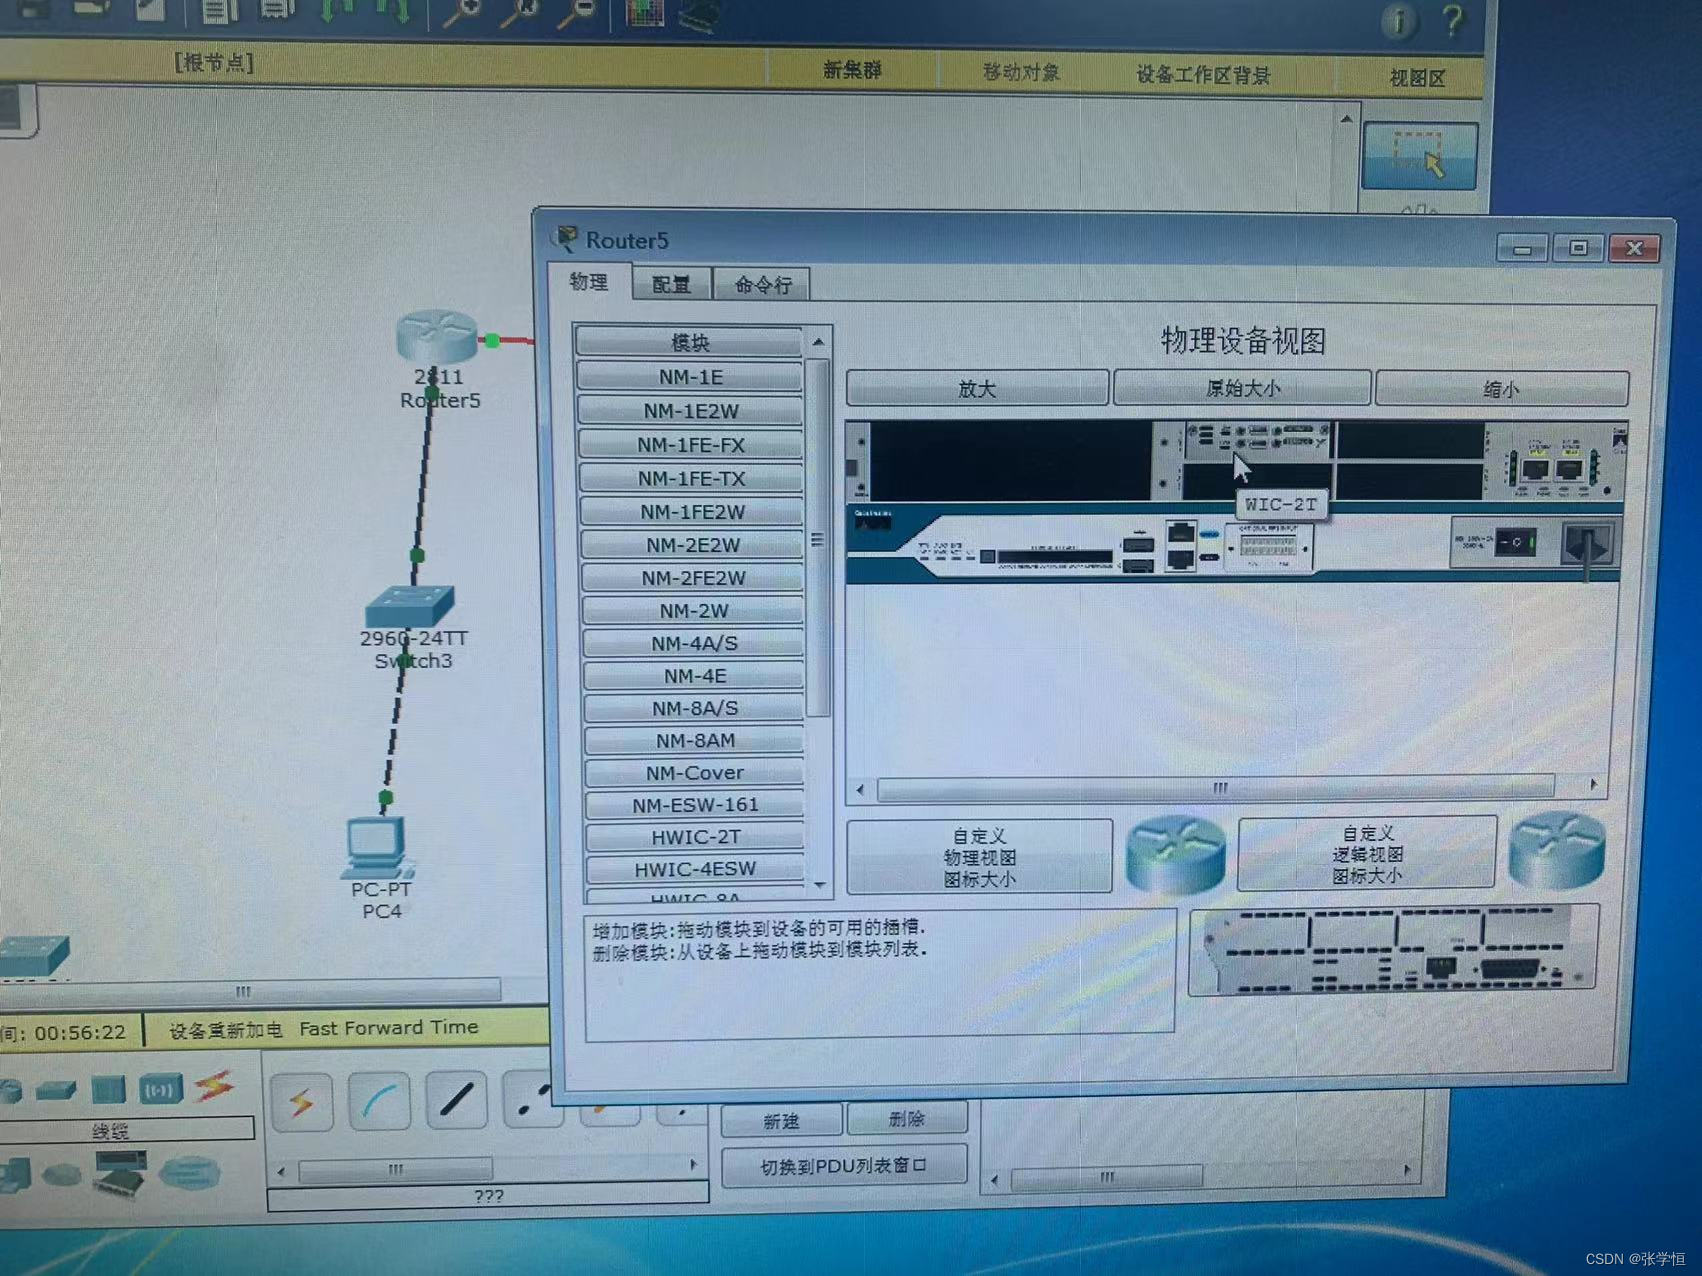Choose the wireless devices category icon
This screenshot has height=1276, width=1702.
click(x=159, y=1089)
